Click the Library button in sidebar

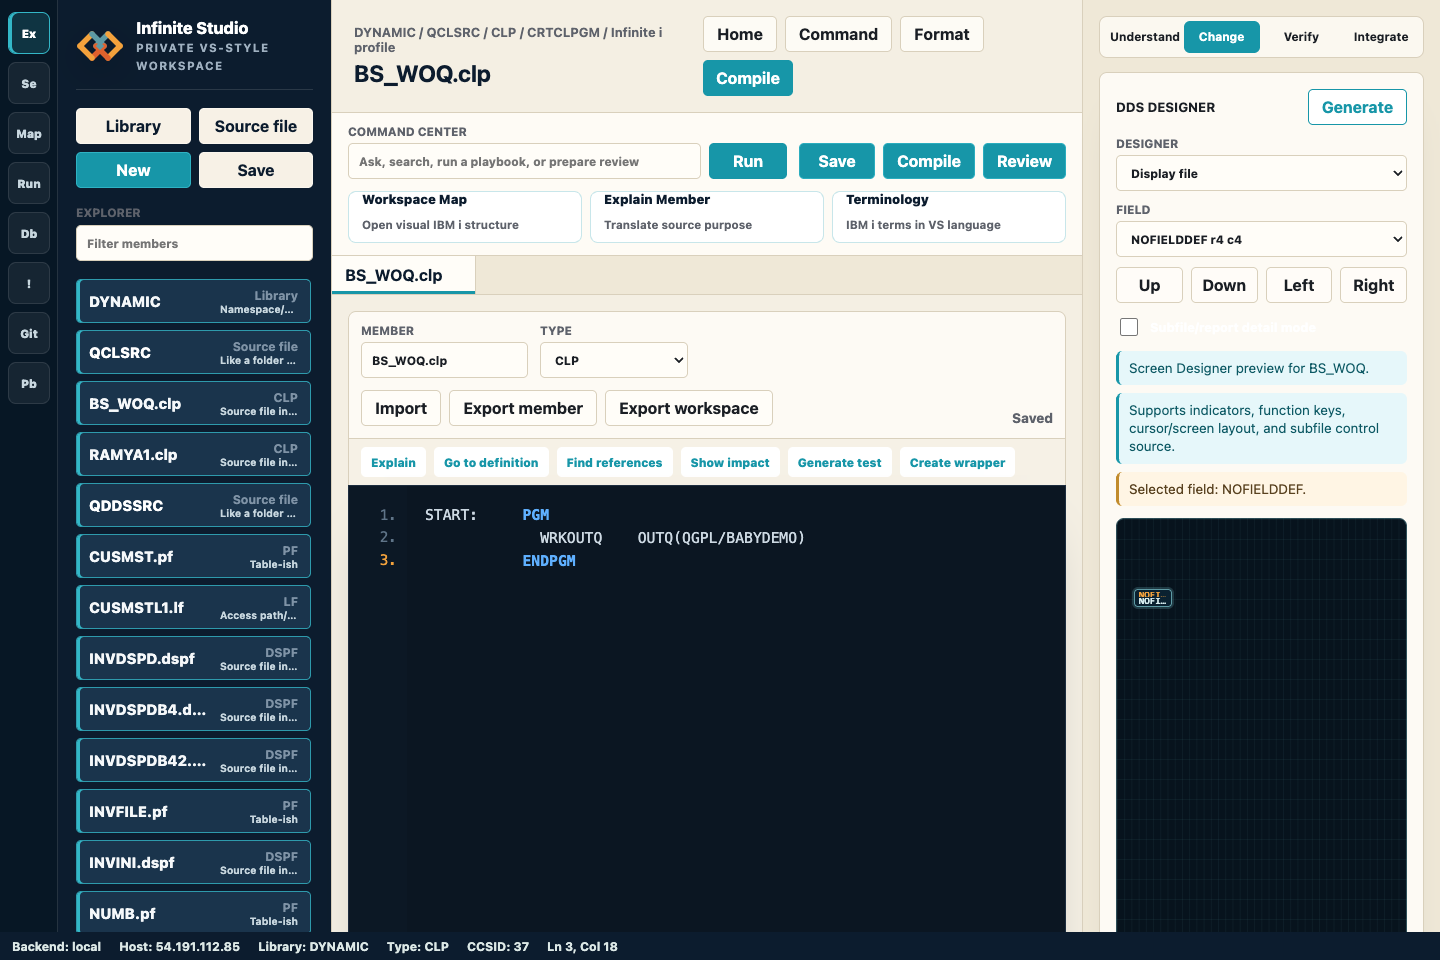(133, 126)
